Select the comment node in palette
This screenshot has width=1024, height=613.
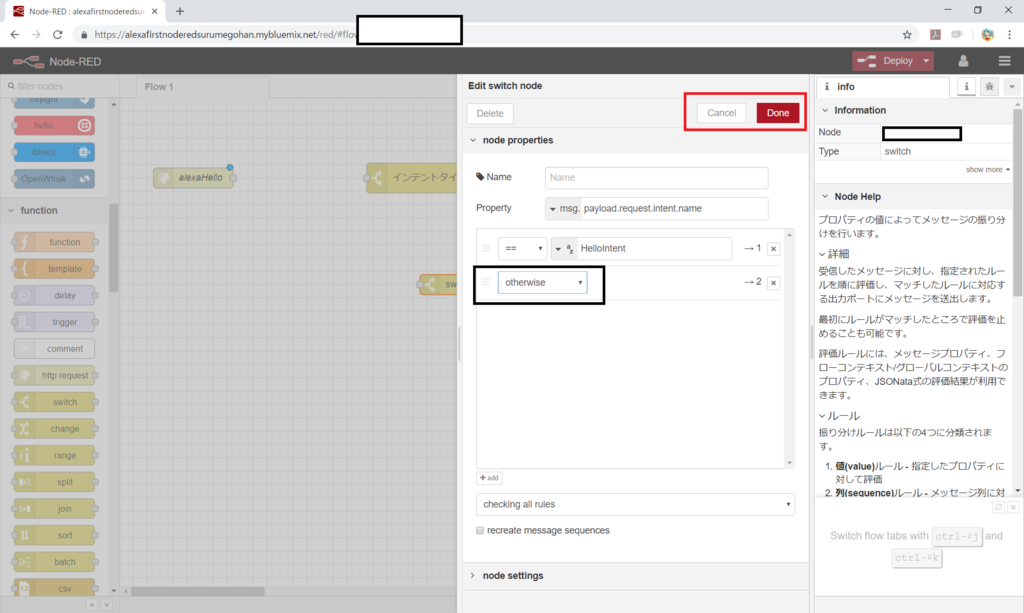[x=54, y=349]
